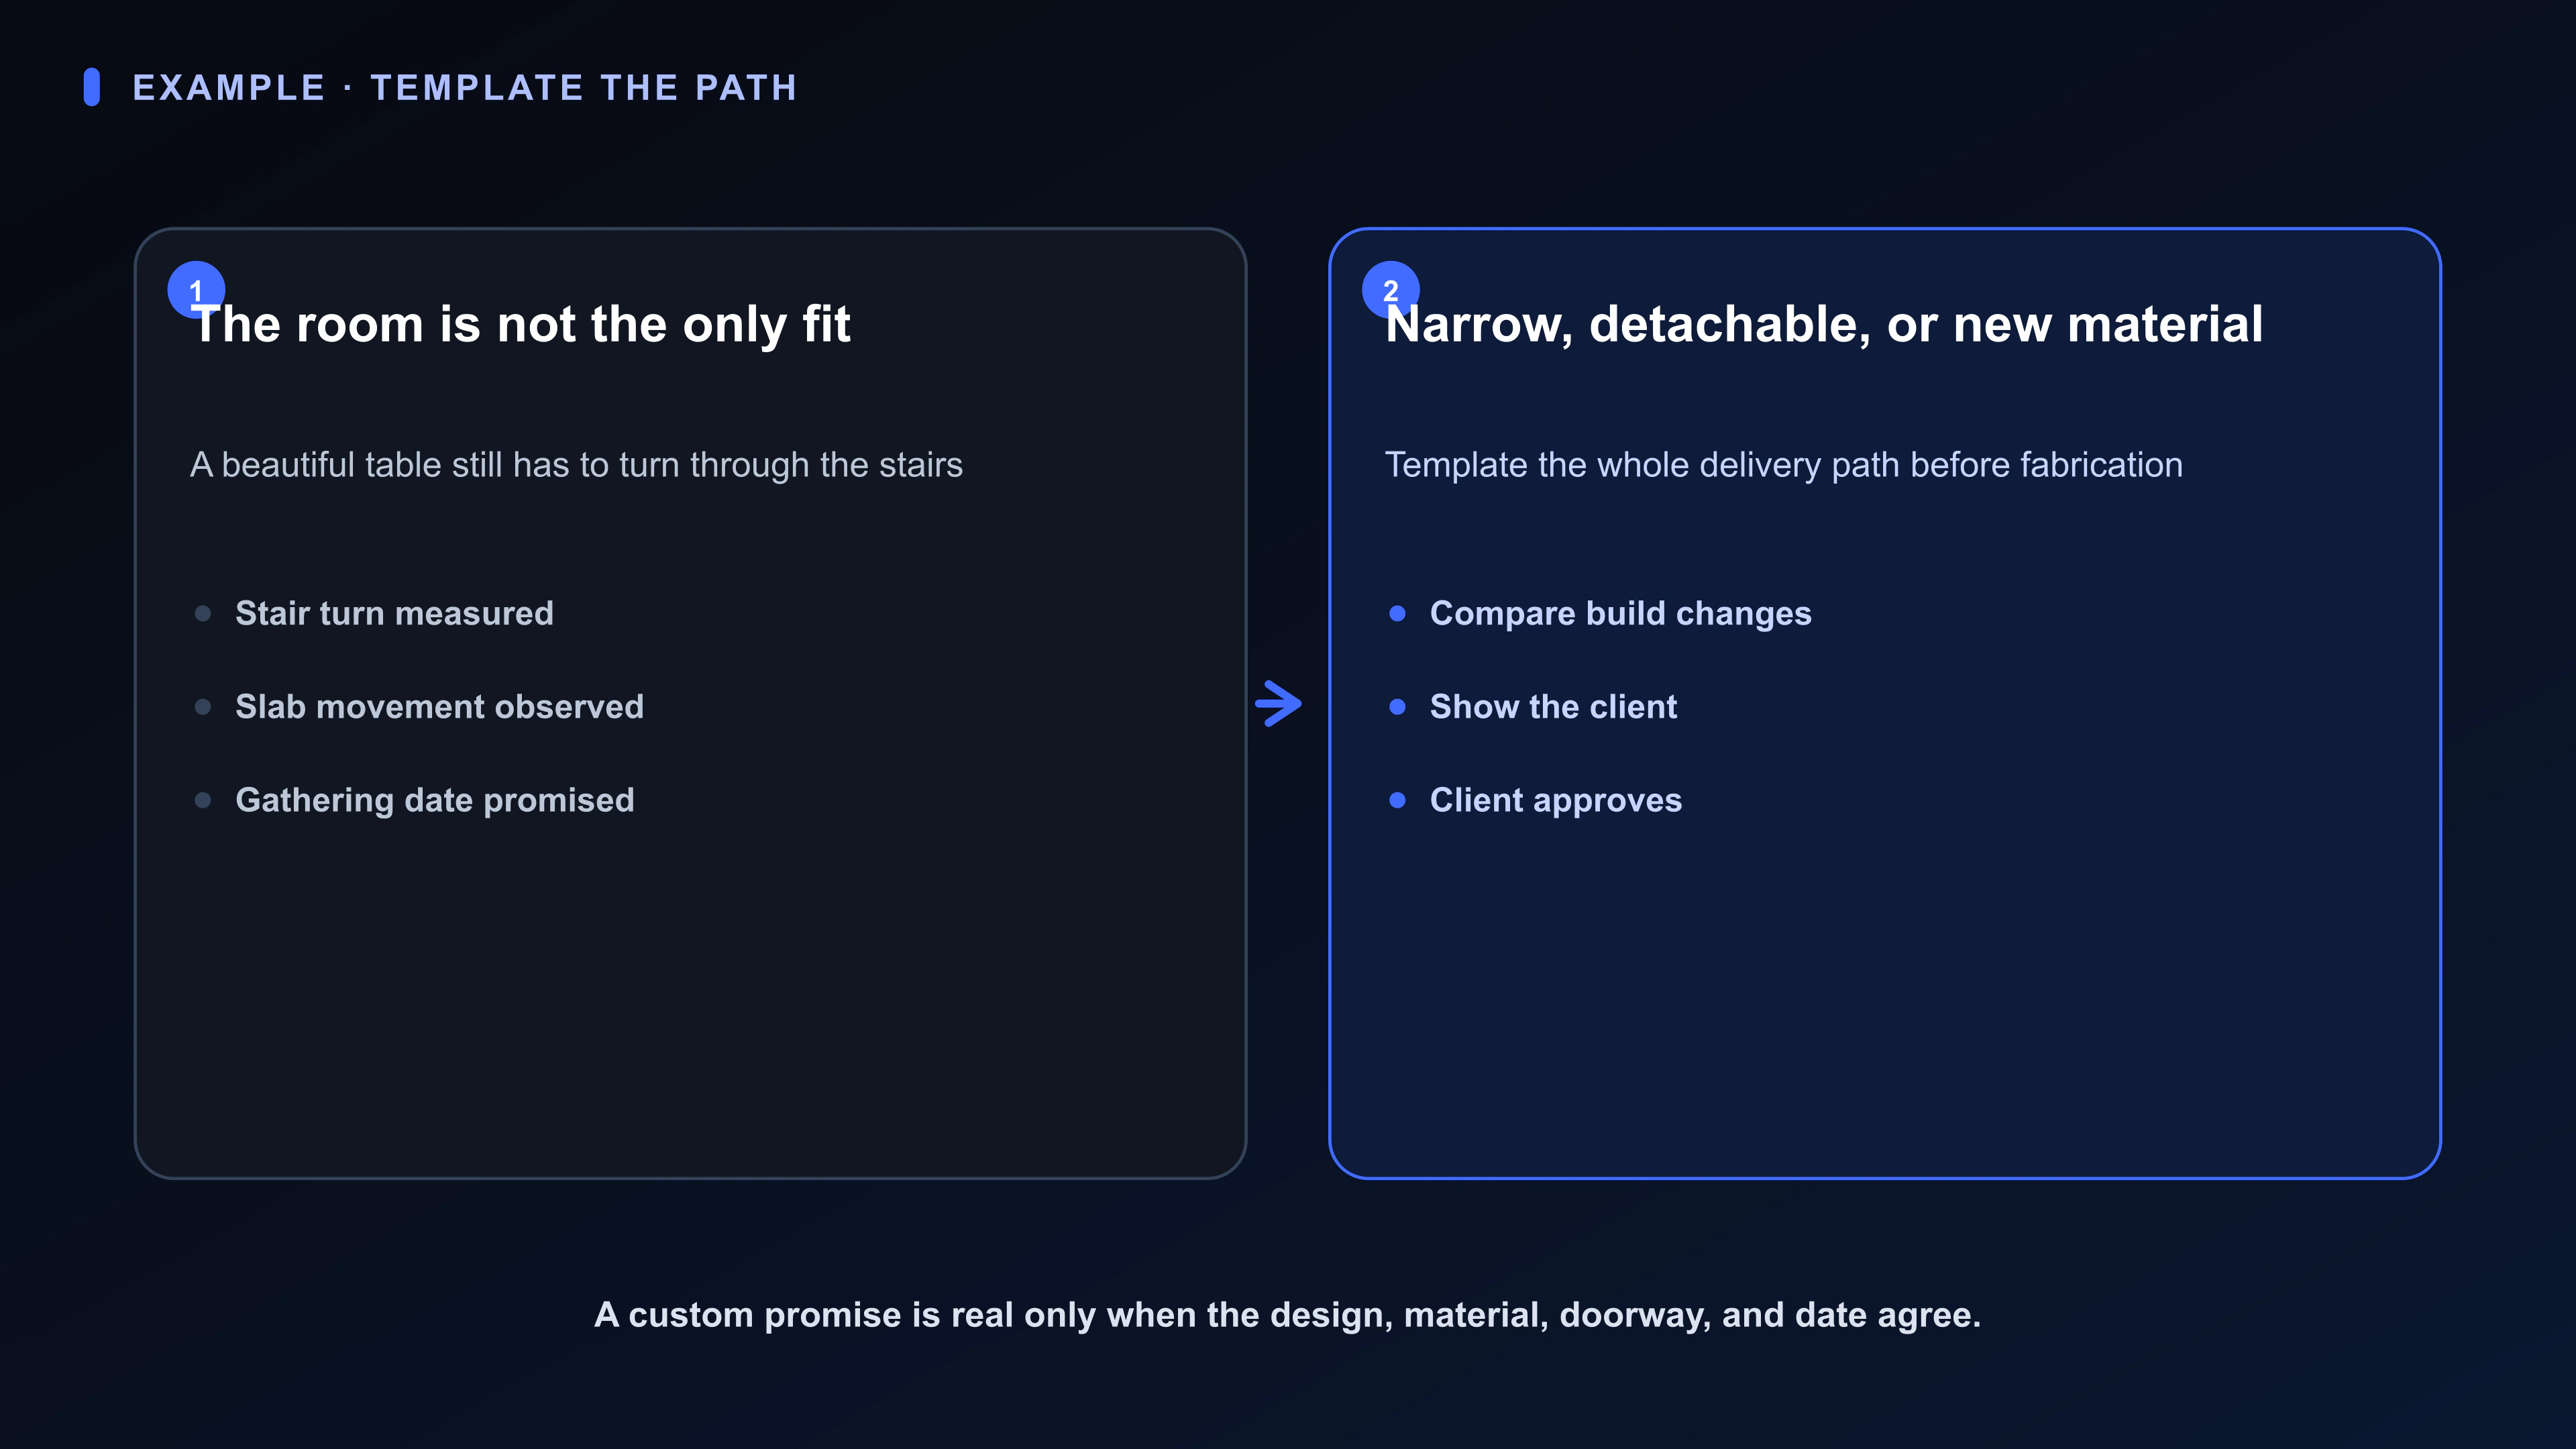Click "Compare build changes" list item
The height and width of the screenshot is (1449, 2576).
point(1620,613)
